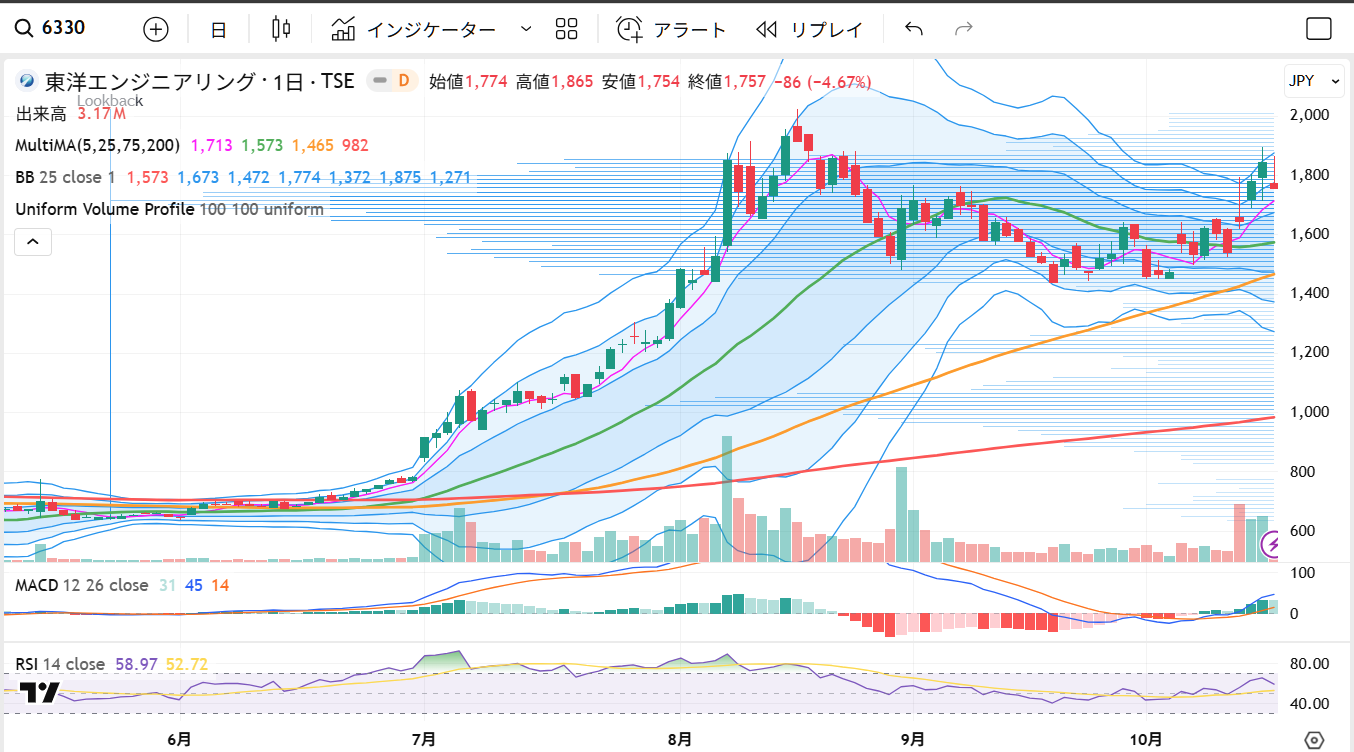The width and height of the screenshot is (1354, 752).
Task: Click the add symbol plus icon
Action: click(156, 29)
